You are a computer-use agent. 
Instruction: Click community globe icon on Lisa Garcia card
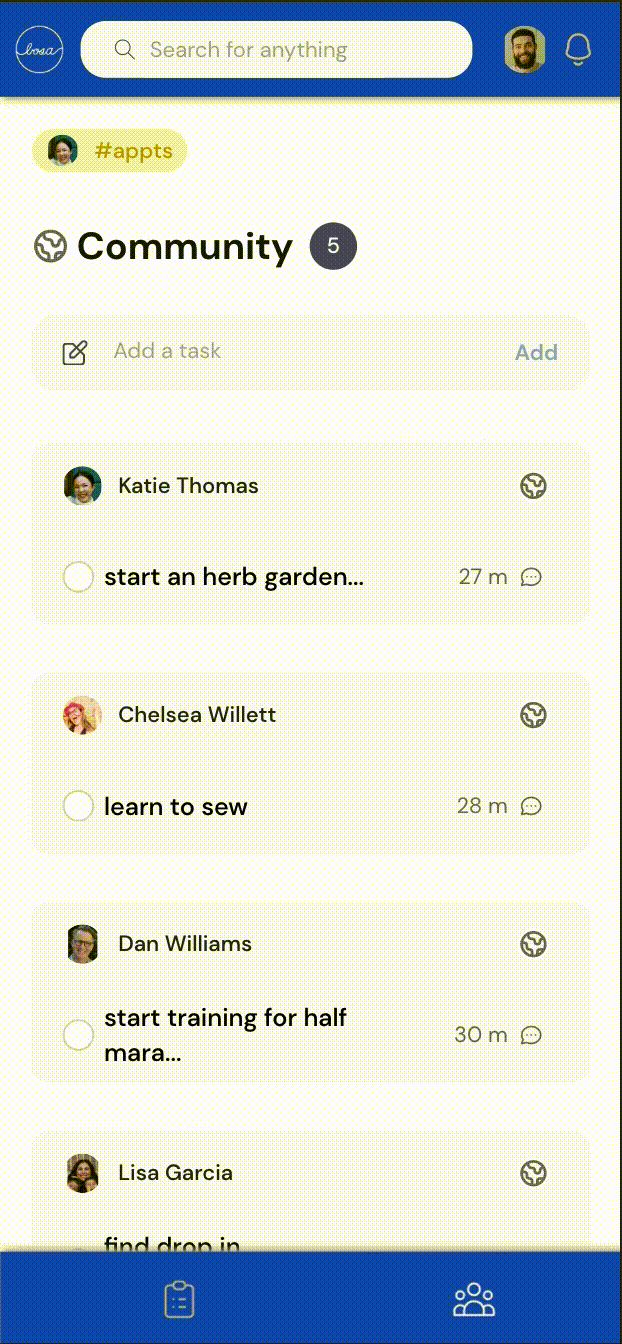533,1173
